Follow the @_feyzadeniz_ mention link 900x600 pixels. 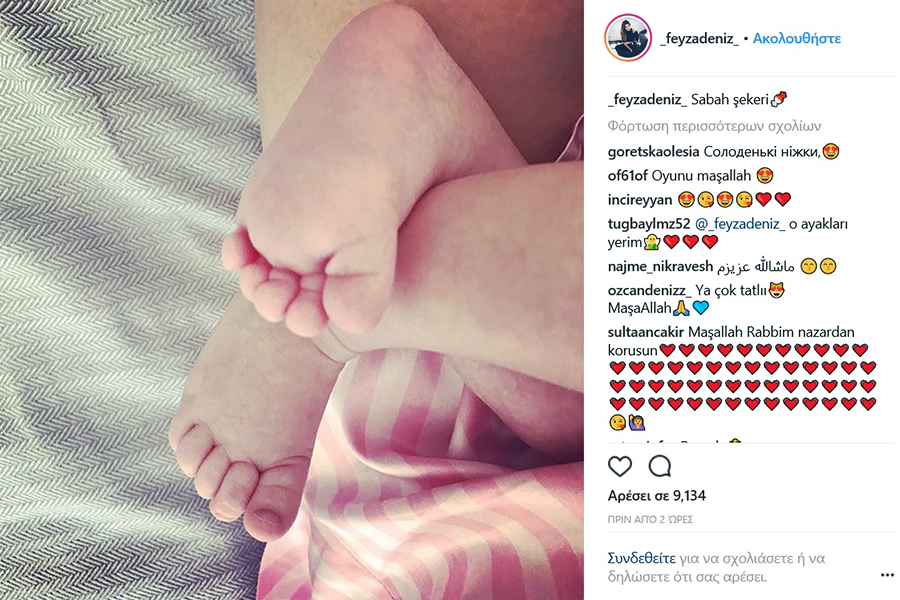click(740, 224)
